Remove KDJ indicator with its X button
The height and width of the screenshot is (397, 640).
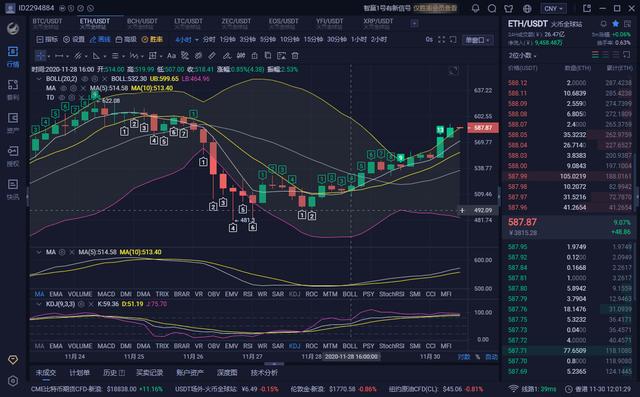click(91, 304)
